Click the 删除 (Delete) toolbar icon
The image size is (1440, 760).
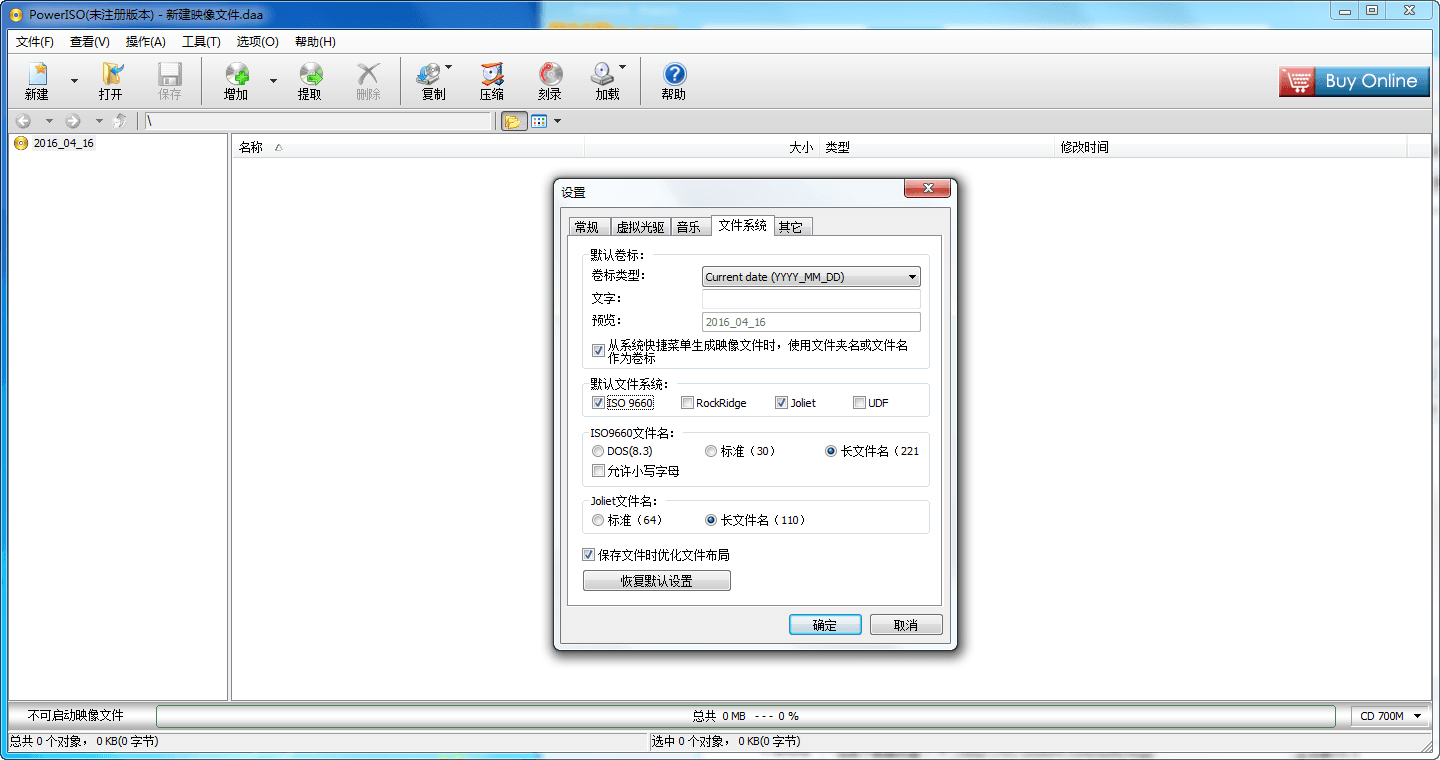[x=369, y=81]
